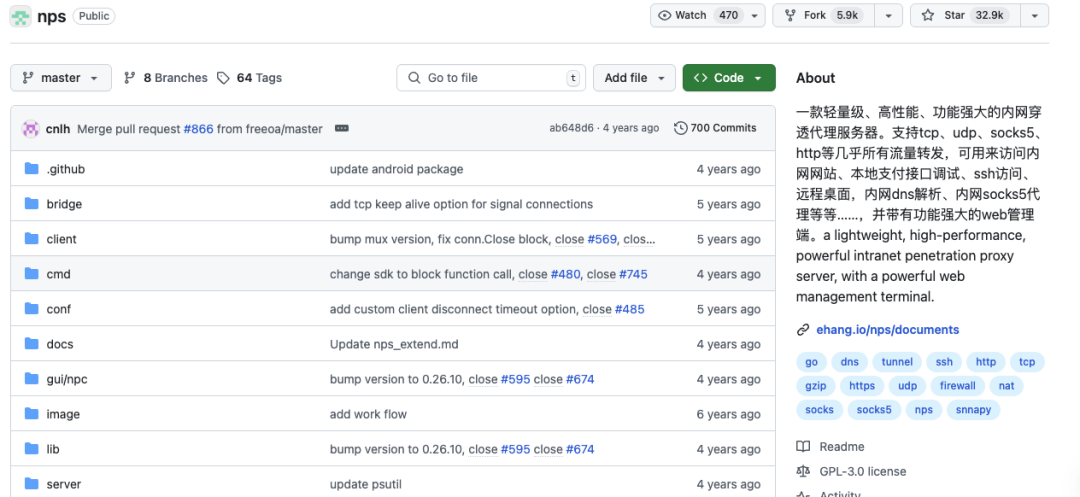This screenshot has height=497, width=1080.
Task: Click the conf folder icon
Action: (31, 309)
